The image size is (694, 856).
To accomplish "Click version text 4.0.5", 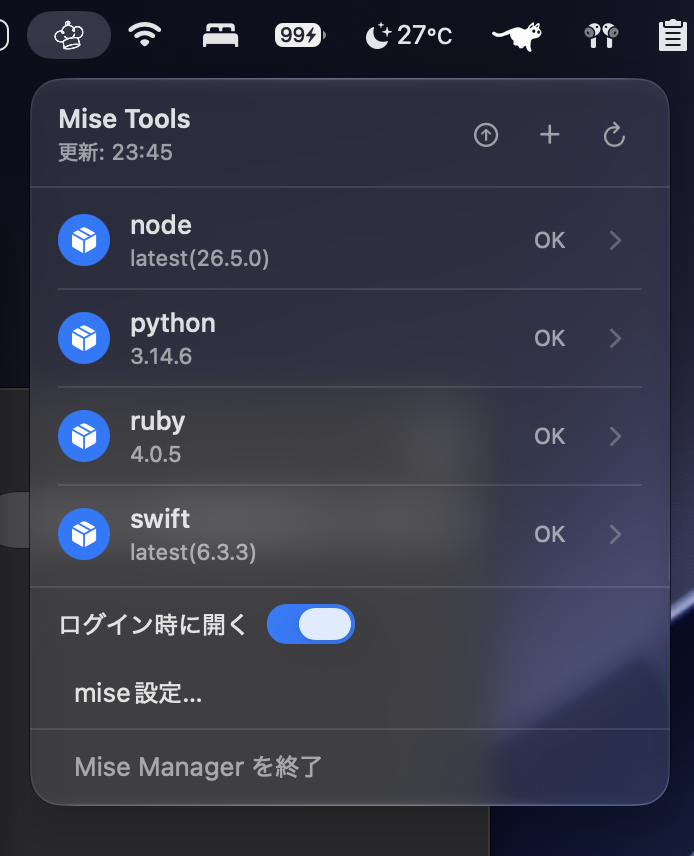I will click(x=156, y=454).
